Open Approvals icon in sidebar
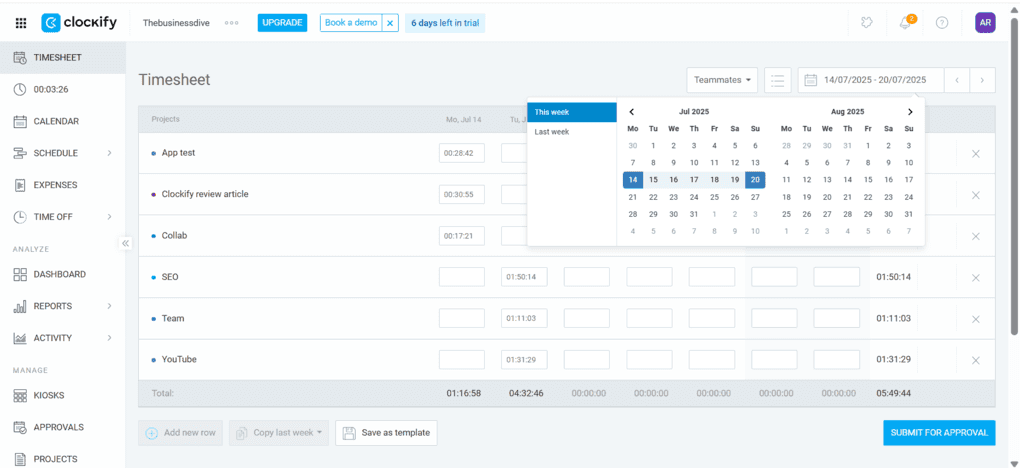 pos(20,427)
